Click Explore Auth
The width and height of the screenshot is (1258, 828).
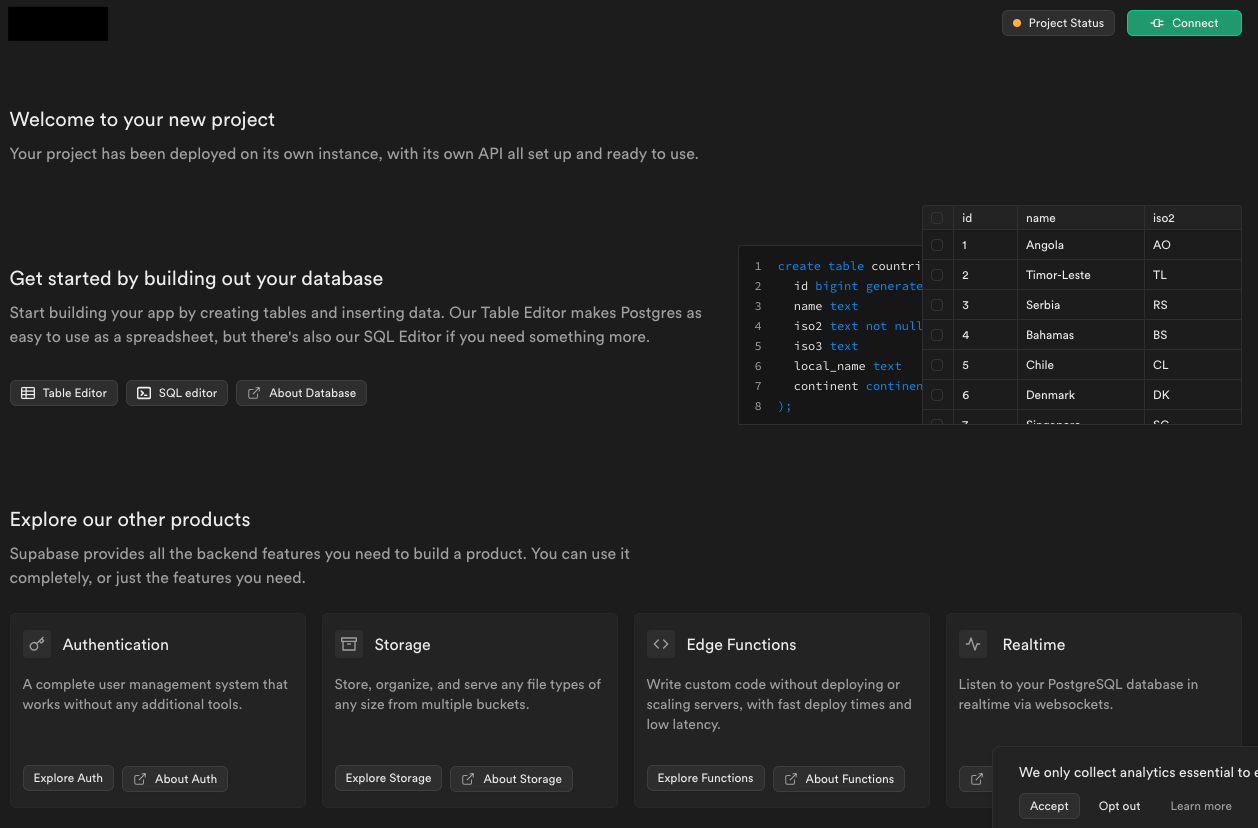[x=68, y=778]
